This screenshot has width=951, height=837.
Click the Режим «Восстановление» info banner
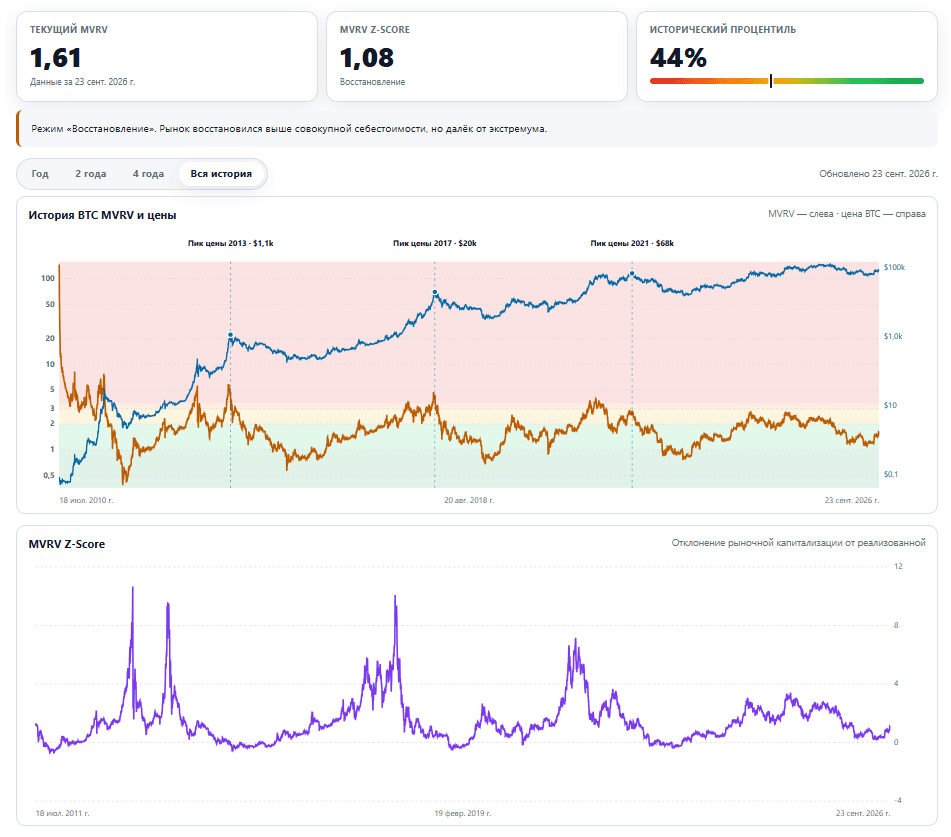pyautogui.click(x=477, y=129)
